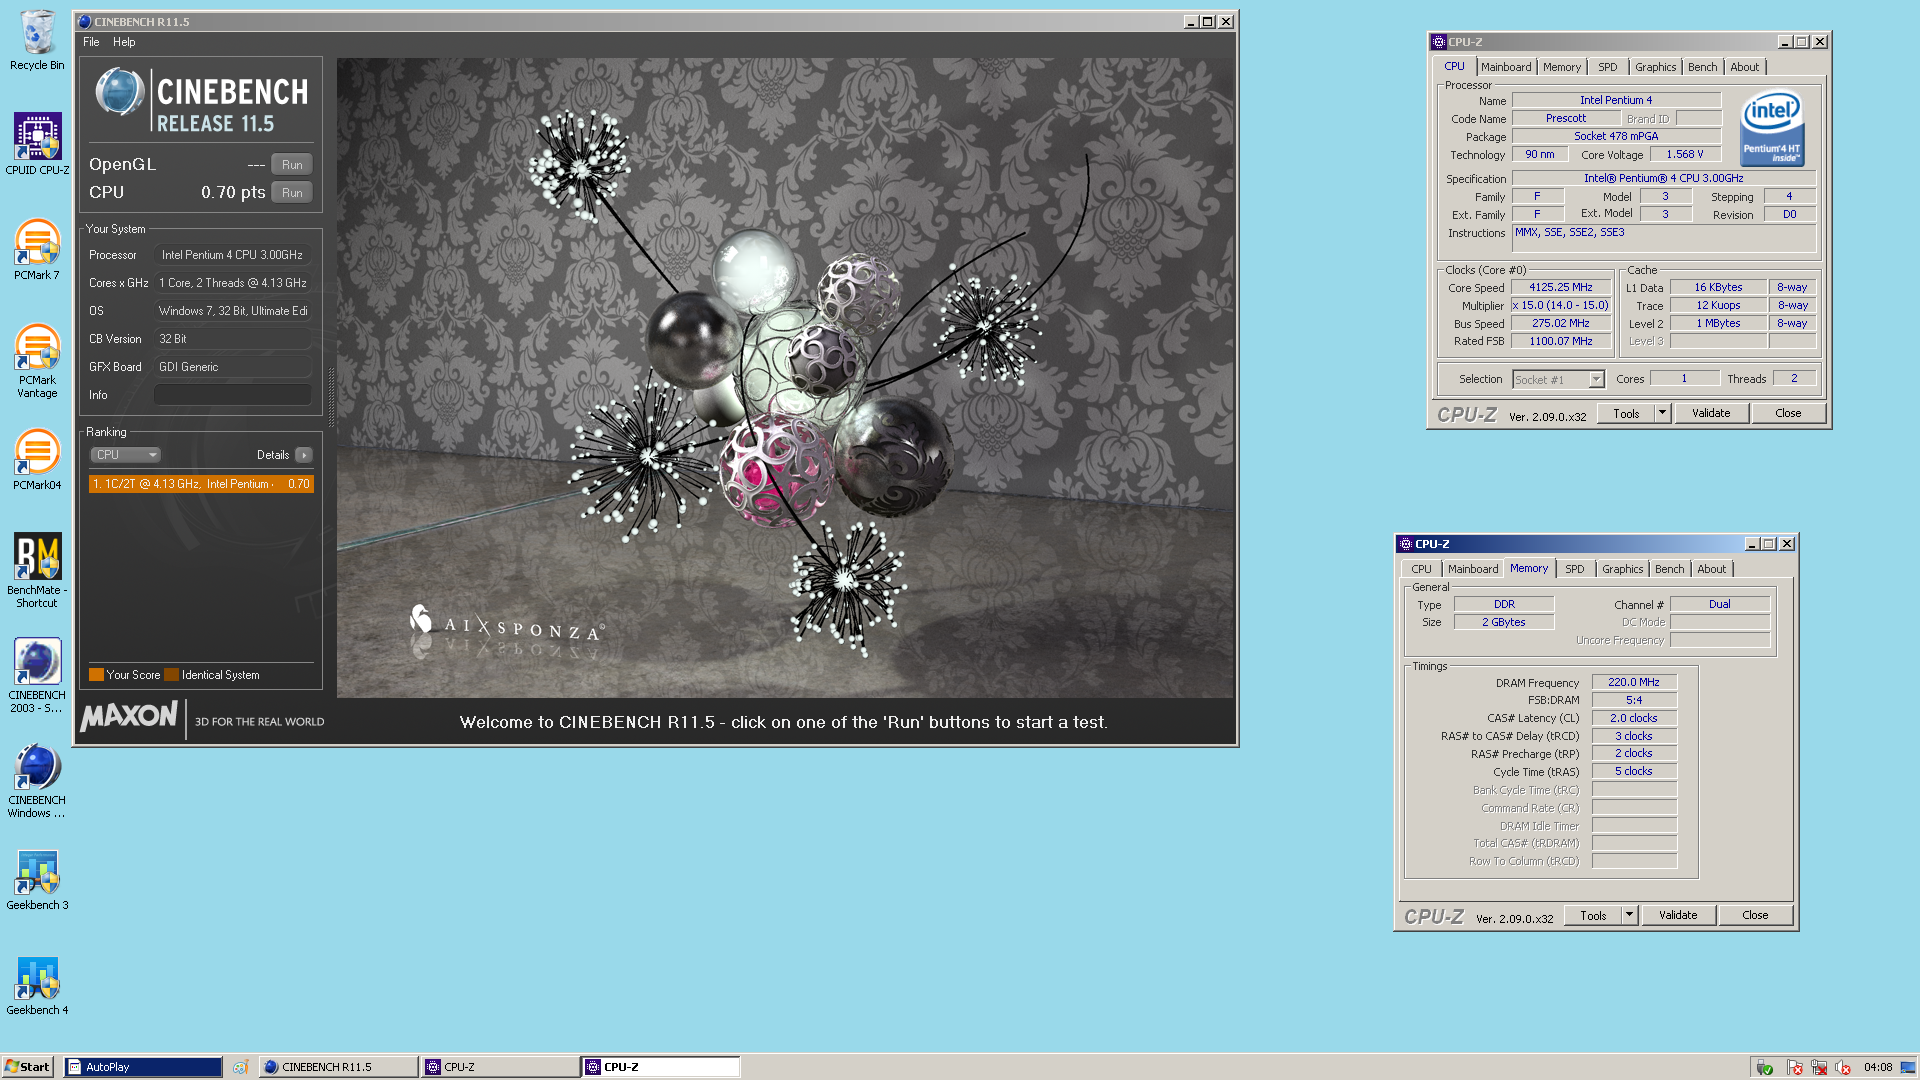Click the volume speaker tray icon
The image size is (1920, 1080).
[x=1843, y=1067]
